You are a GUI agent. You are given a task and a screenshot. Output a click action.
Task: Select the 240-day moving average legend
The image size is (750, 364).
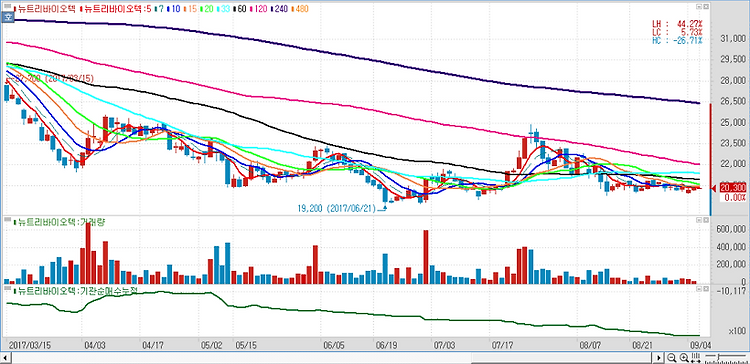click(280, 9)
